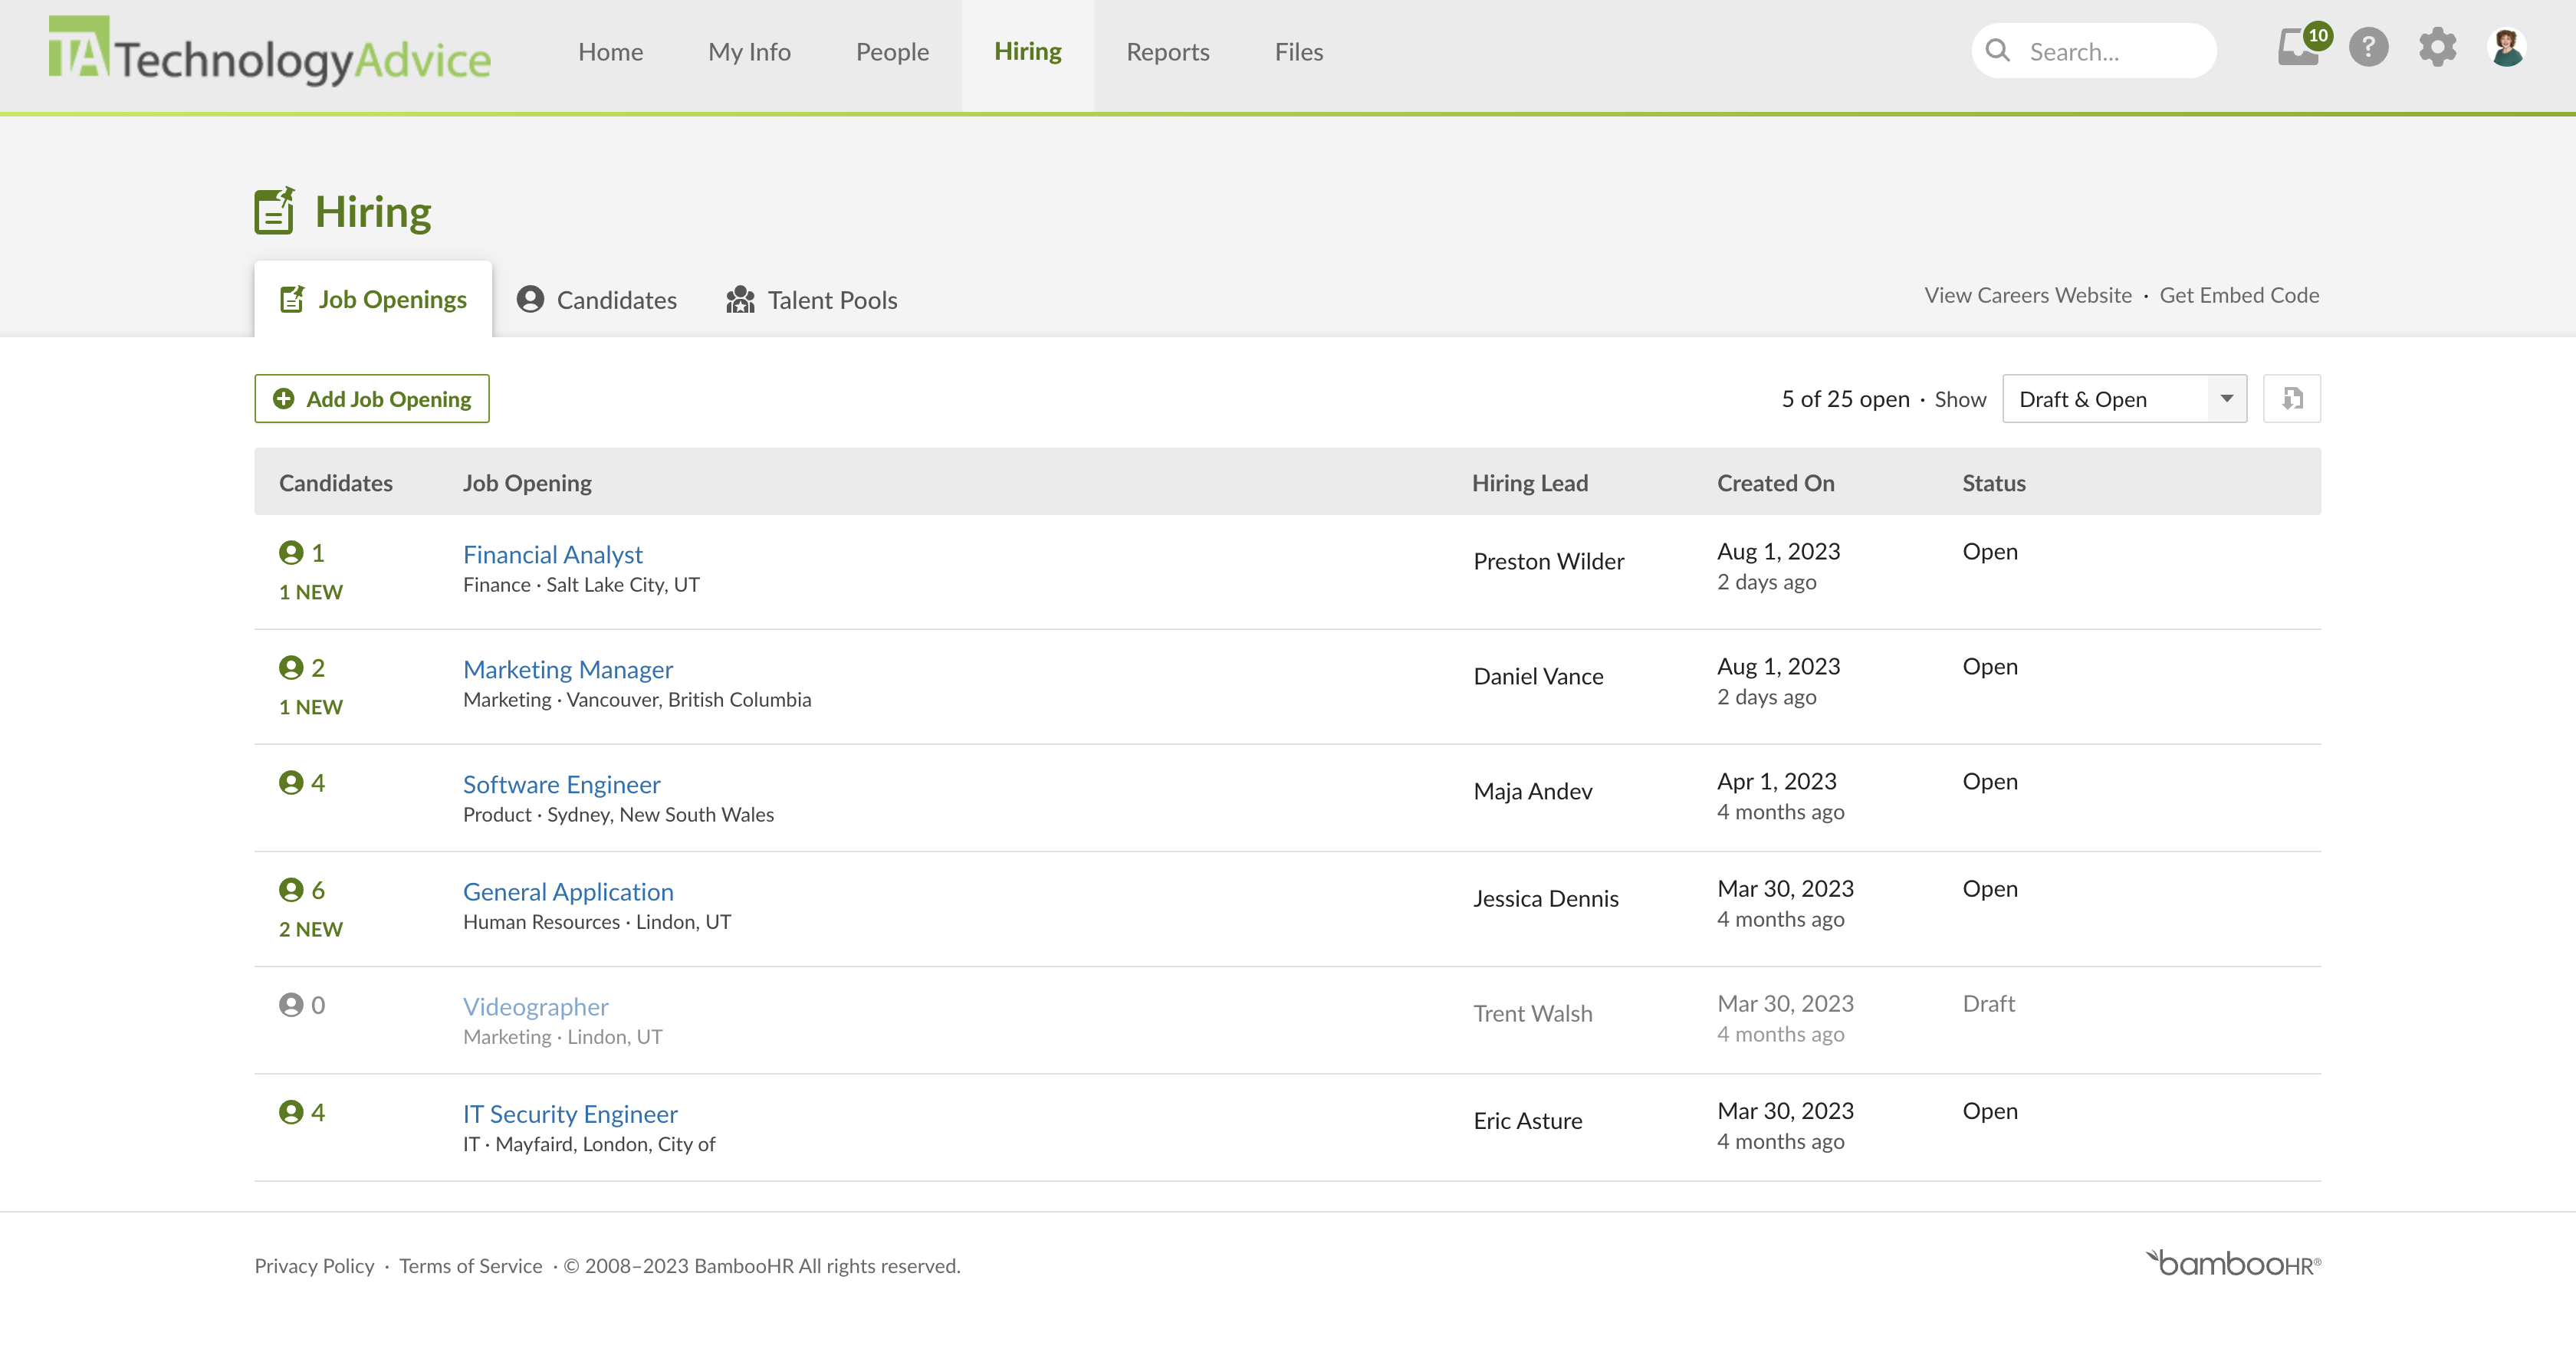Image resolution: width=2576 pixels, height=1352 pixels.
Task: Select the Hiring menu item
Action: (1027, 52)
